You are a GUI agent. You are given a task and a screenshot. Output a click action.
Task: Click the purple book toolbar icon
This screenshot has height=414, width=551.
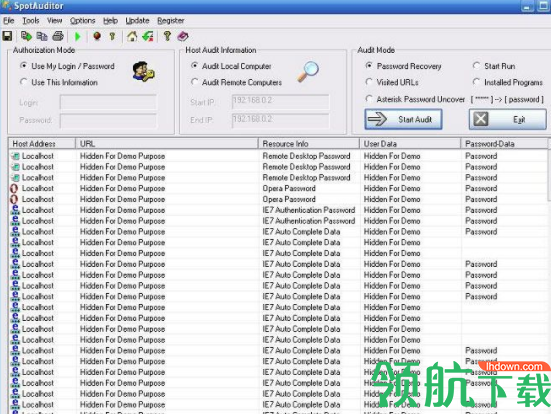pyautogui.click(x=183, y=36)
